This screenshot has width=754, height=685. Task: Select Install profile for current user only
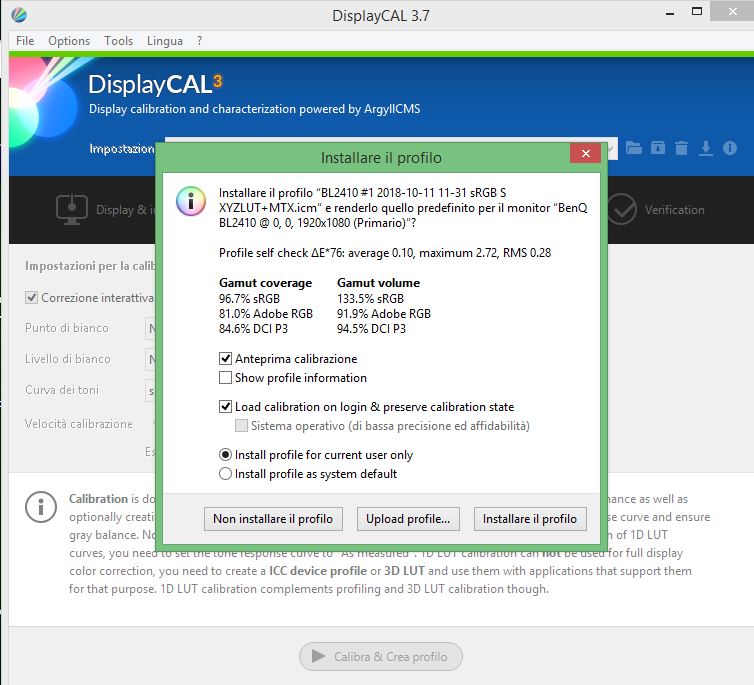[x=225, y=455]
